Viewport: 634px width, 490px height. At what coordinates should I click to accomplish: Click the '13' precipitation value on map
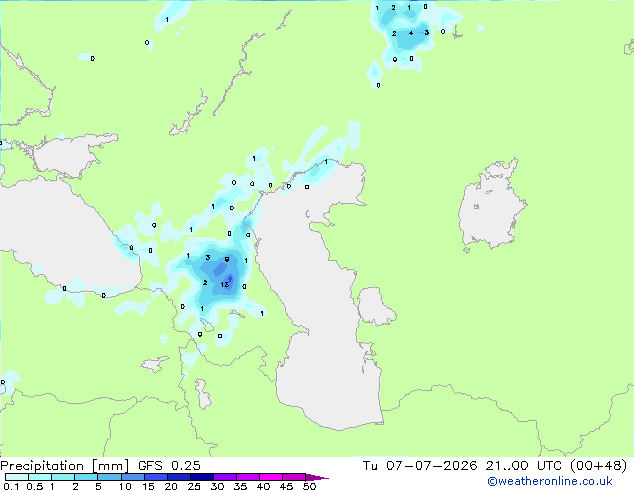point(225,285)
